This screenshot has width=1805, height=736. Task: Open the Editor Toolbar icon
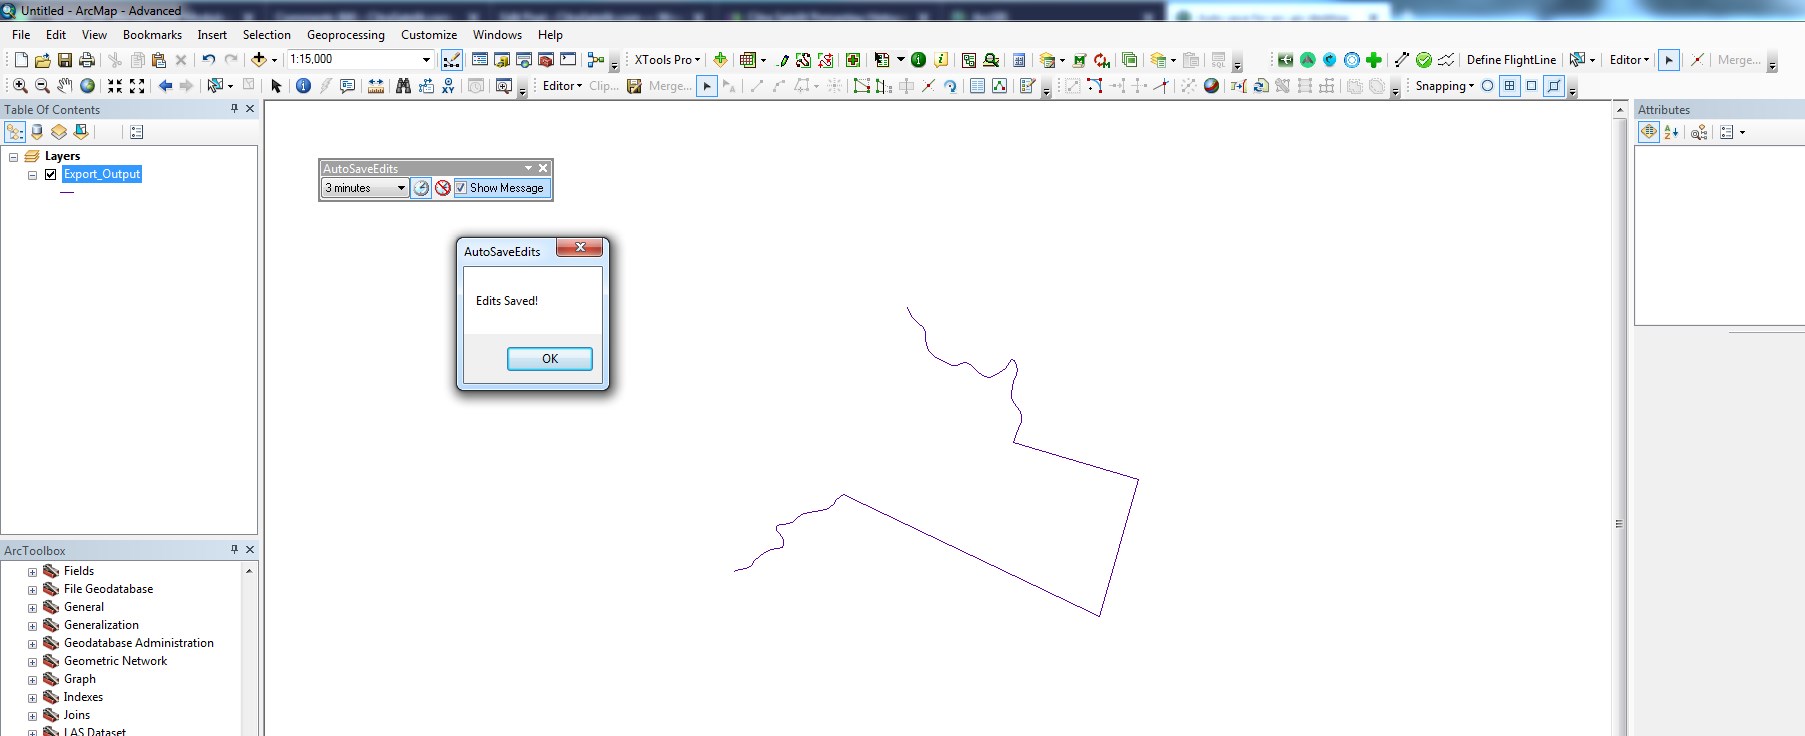(x=452, y=60)
